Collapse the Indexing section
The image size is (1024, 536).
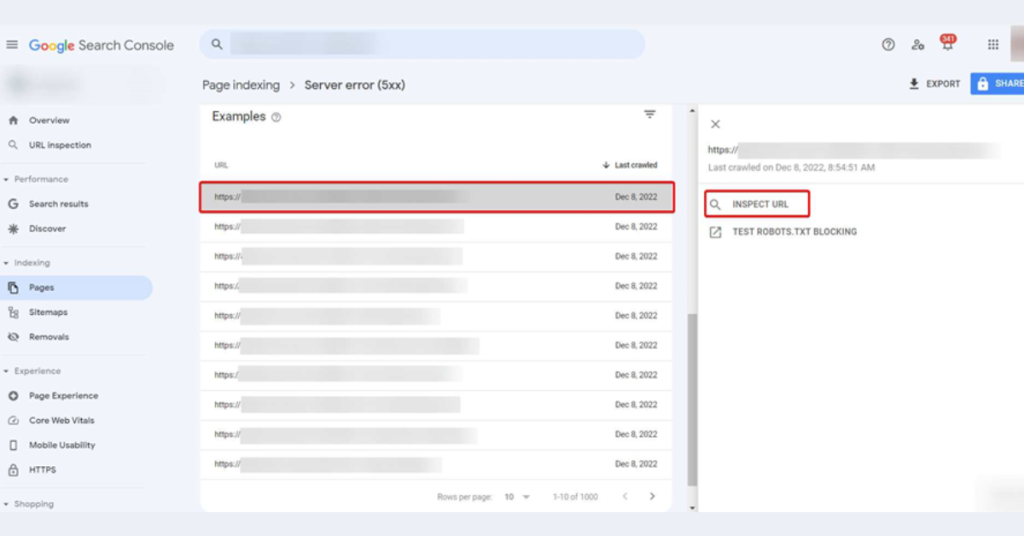click(x=27, y=262)
